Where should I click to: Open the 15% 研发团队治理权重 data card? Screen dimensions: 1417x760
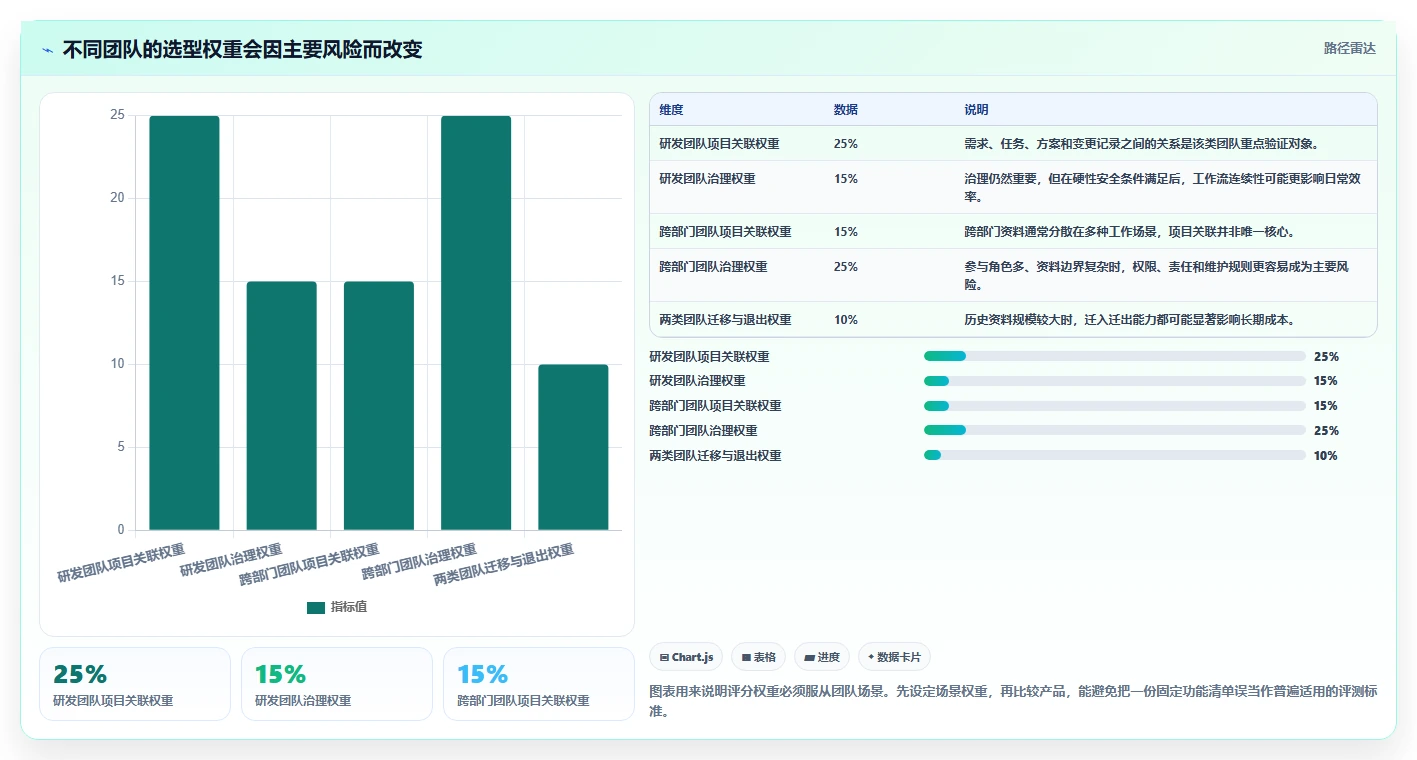337,684
